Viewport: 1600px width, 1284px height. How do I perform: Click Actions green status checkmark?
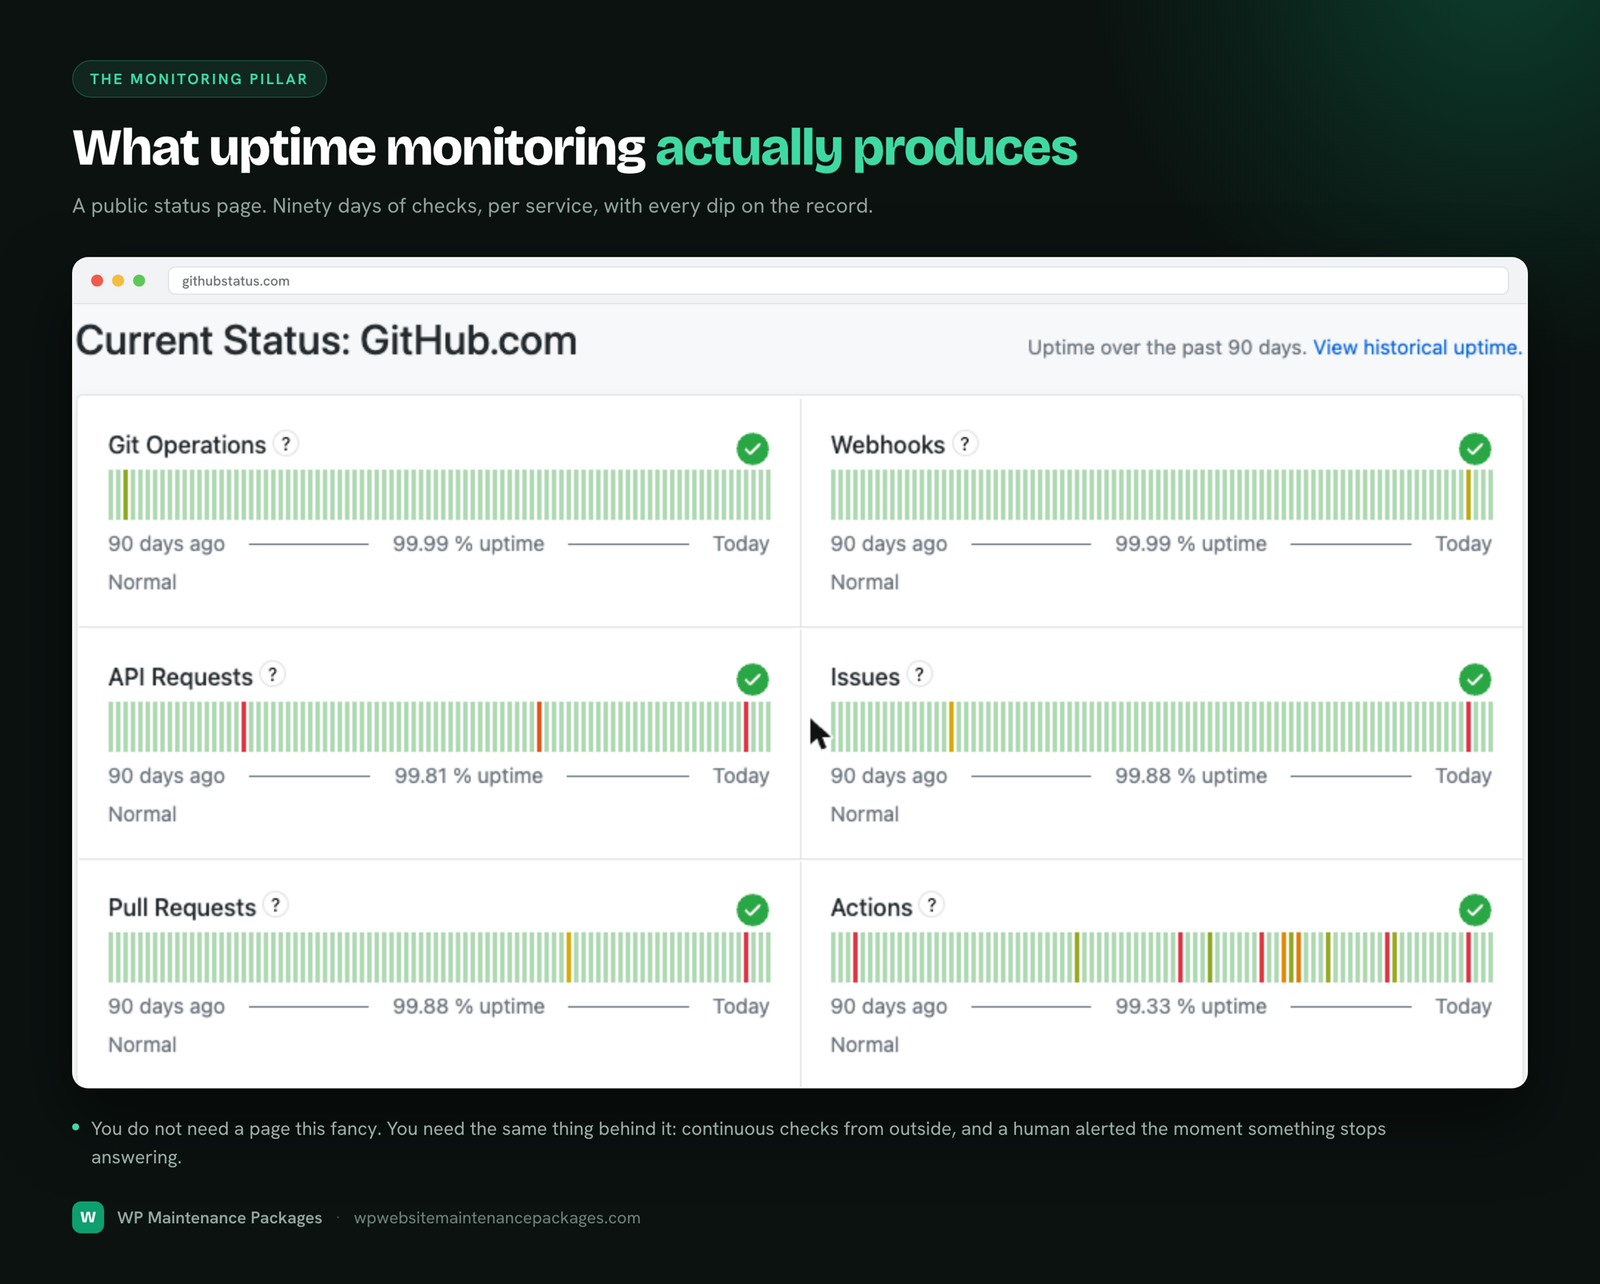1475,910
